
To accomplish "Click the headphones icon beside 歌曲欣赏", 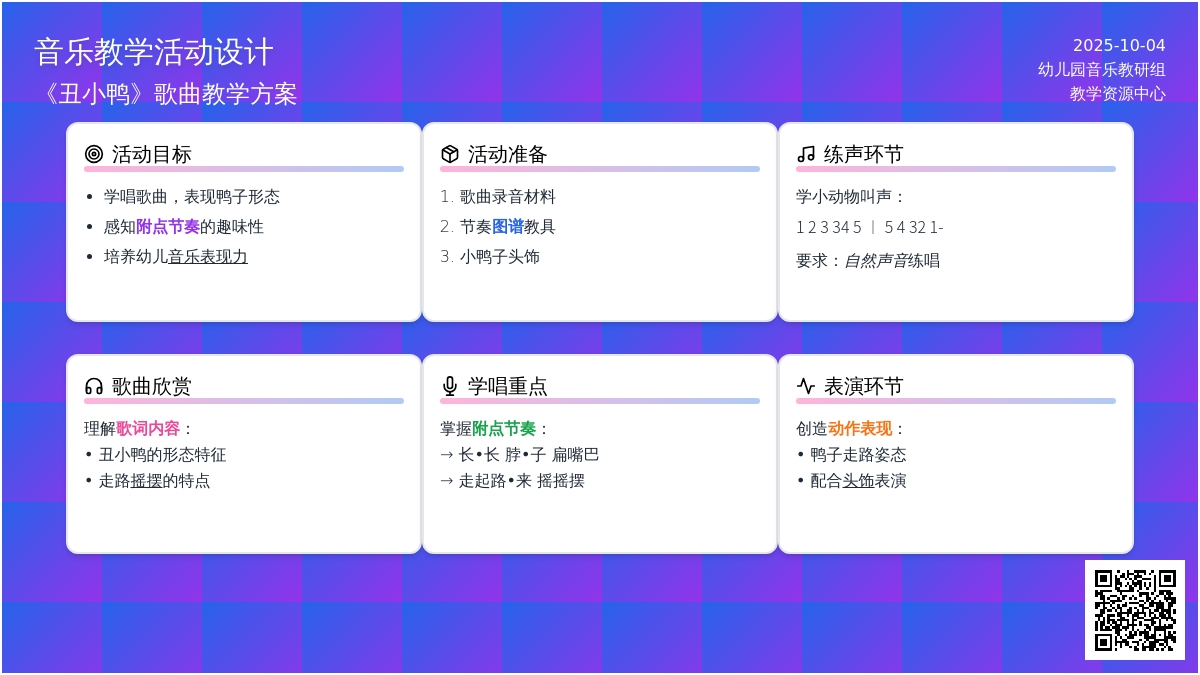I will coord(94,386).
